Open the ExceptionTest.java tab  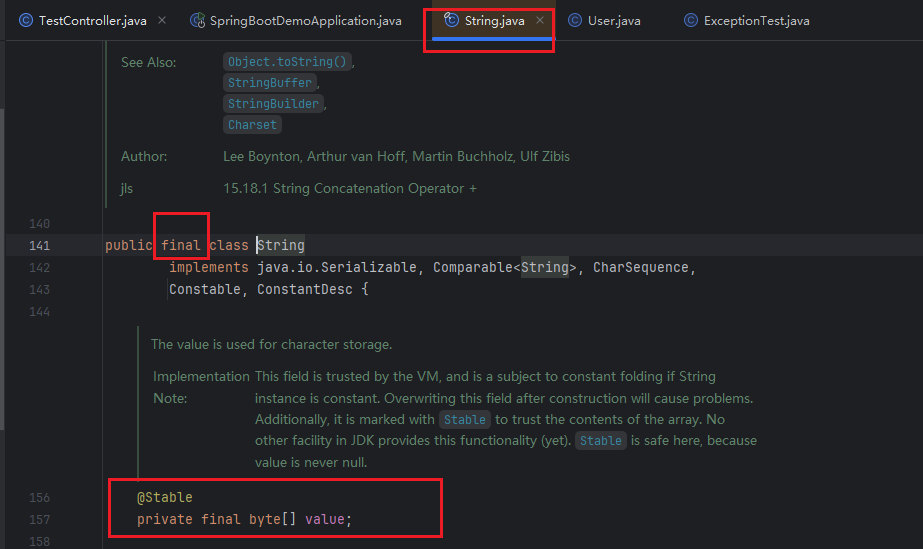point(756,21)
